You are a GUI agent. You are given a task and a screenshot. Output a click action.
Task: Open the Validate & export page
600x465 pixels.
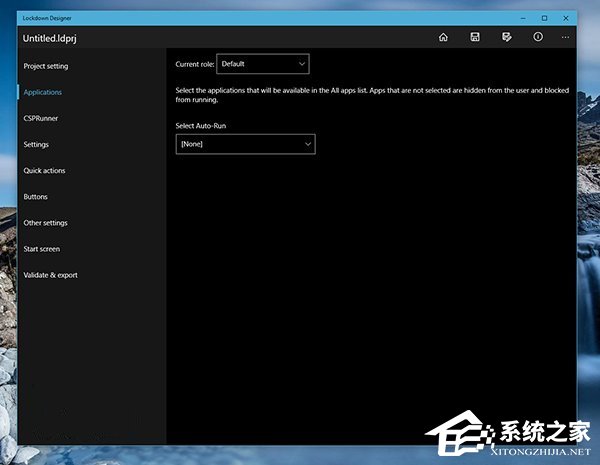point(50,275)
